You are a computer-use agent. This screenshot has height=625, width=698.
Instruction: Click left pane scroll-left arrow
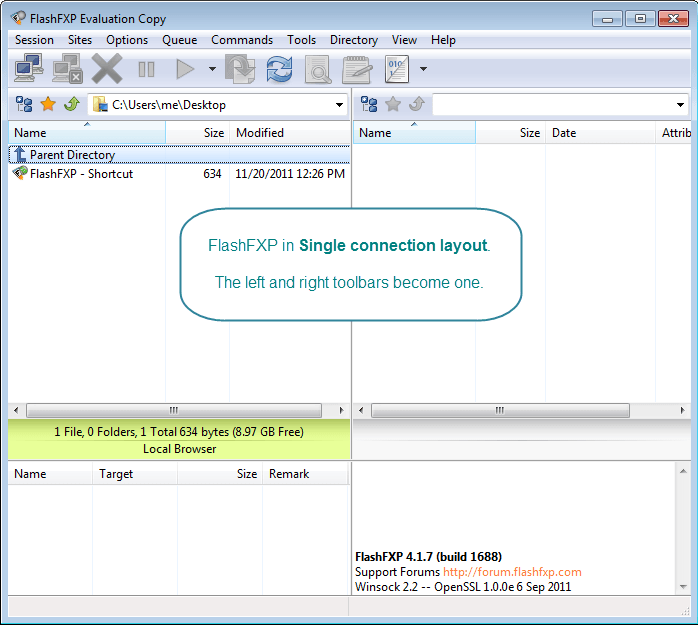(x=16, y=410)
